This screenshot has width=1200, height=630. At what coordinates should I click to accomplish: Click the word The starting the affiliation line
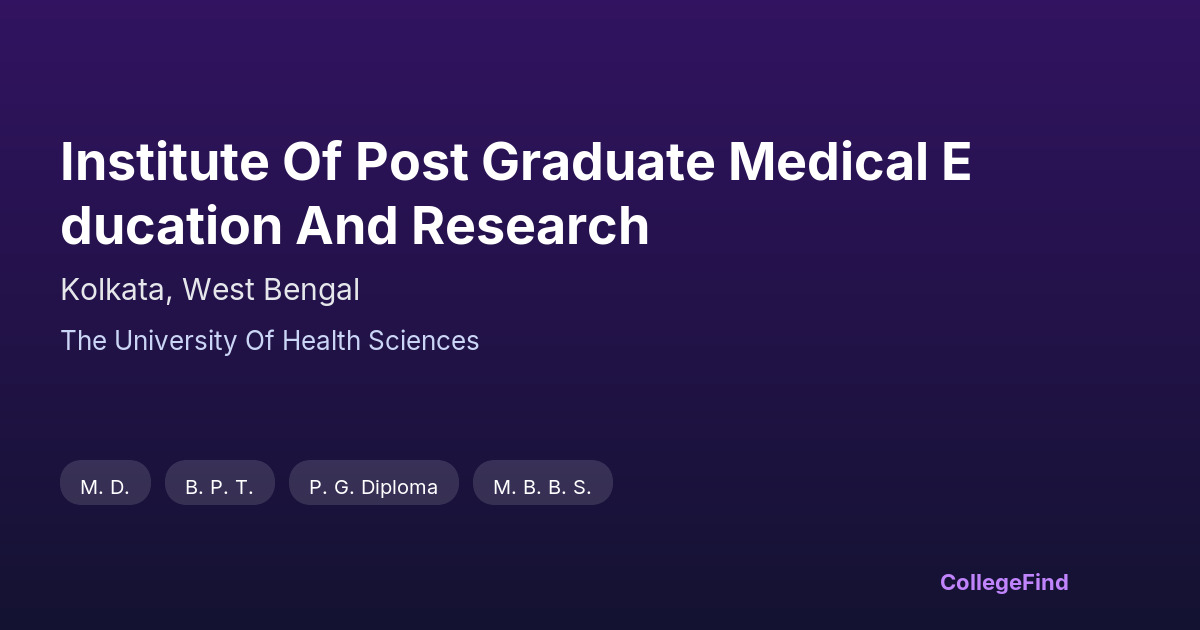[x=83, y=341]
